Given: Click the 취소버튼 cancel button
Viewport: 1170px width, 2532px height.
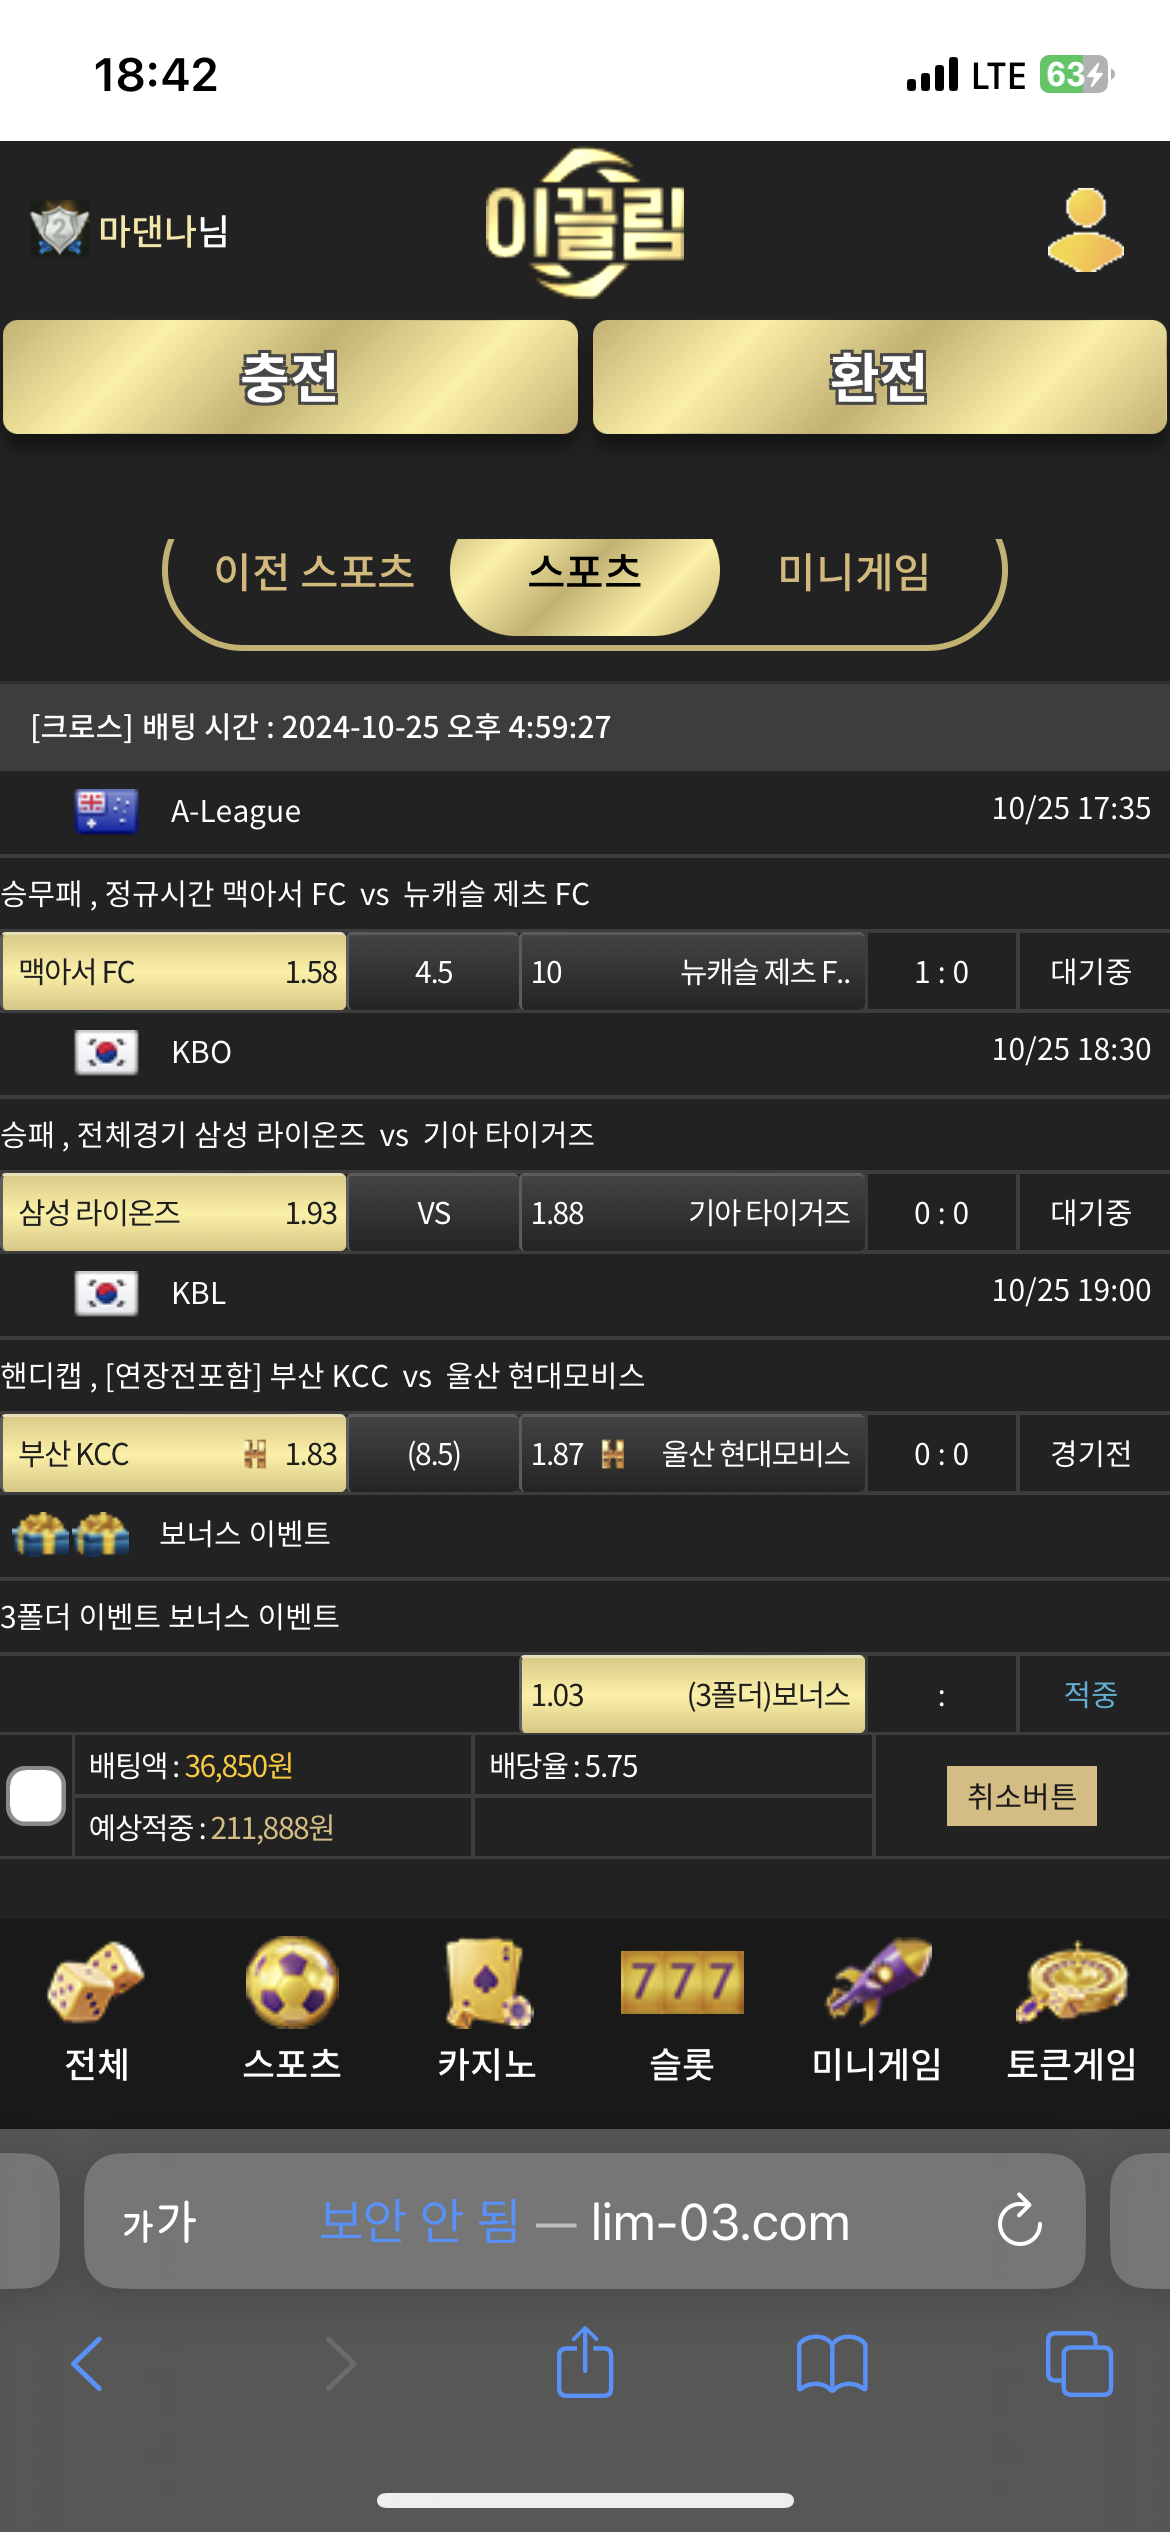Looking at the screenshot, I should click(1021, 1796).
